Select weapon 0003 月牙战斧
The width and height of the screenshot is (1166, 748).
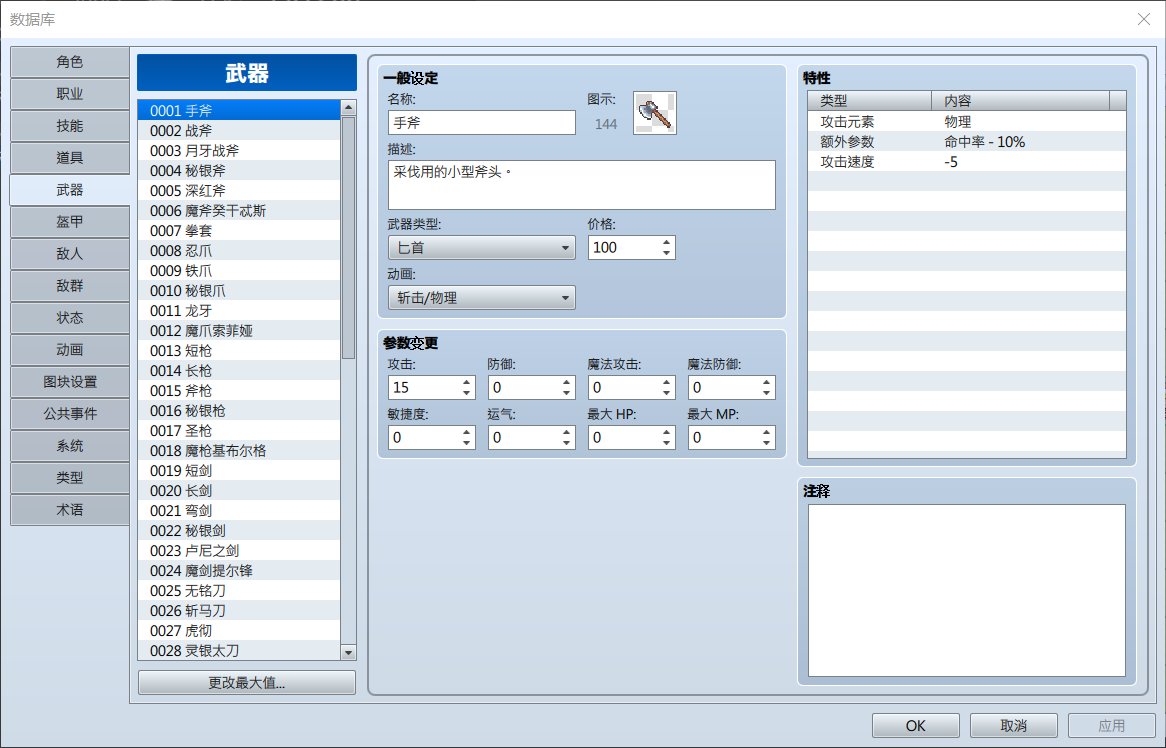tap(239, 151)
